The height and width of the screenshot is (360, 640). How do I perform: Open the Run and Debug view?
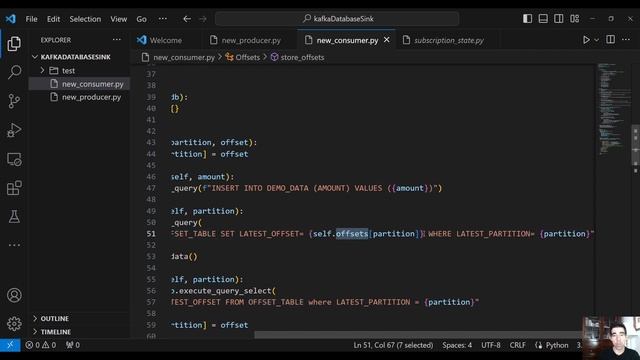14,130
